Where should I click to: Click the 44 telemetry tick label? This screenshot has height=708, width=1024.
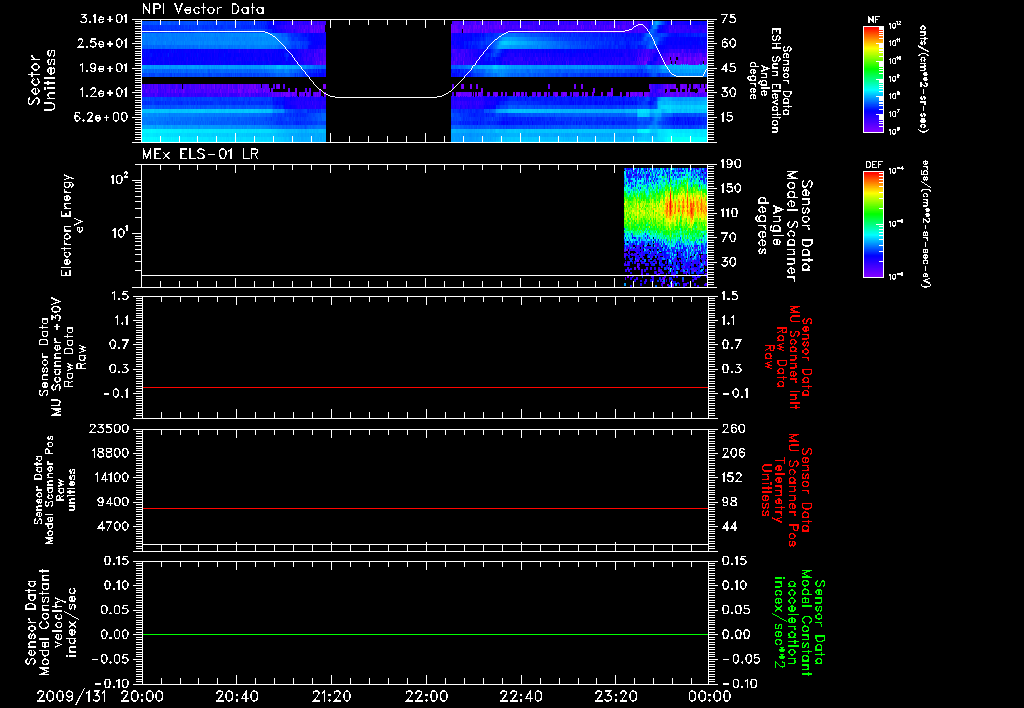pos(729,526)
